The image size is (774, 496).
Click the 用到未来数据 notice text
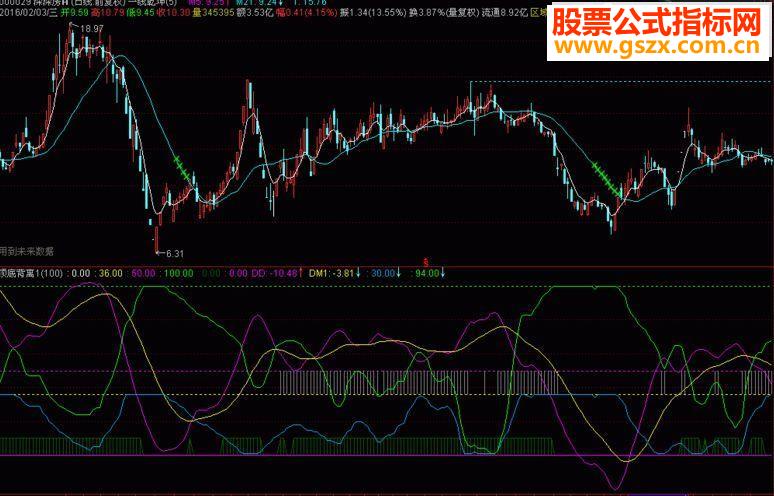click(x=27, y=252)
